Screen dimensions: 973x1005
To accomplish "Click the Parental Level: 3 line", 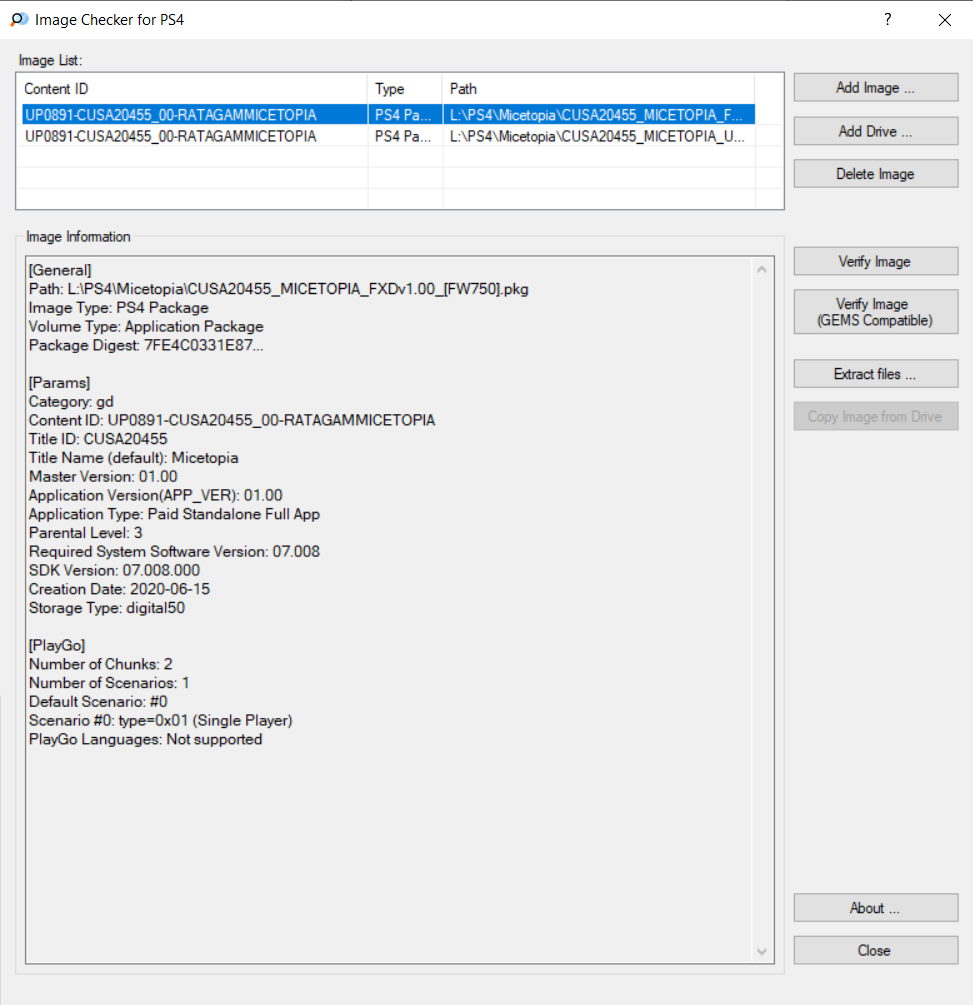I will tap(85, 533).
